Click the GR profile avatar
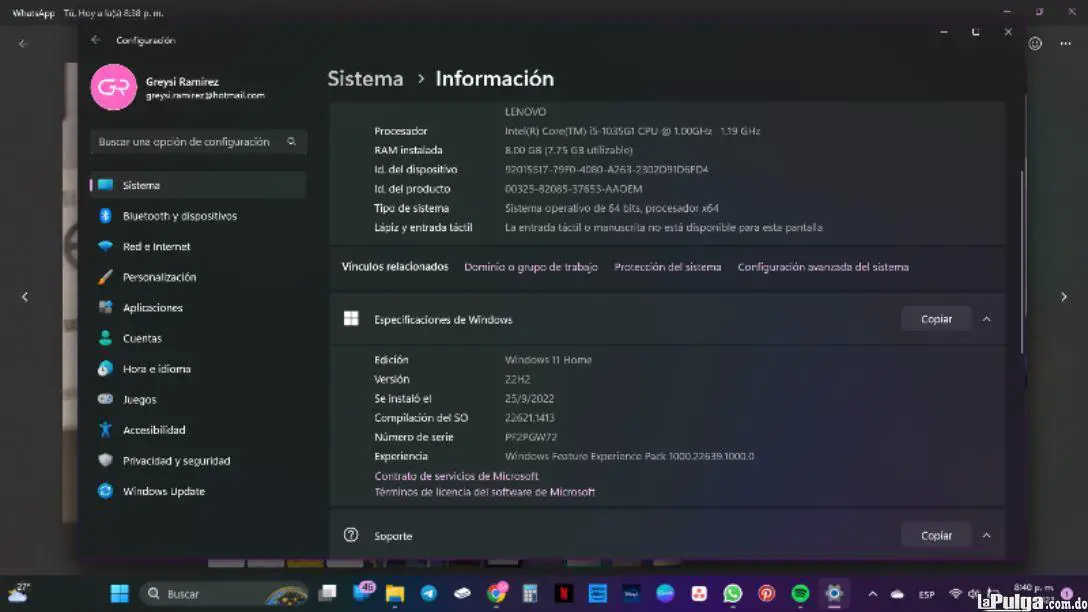Screen dimensions: 1088x612 [114, 87]
